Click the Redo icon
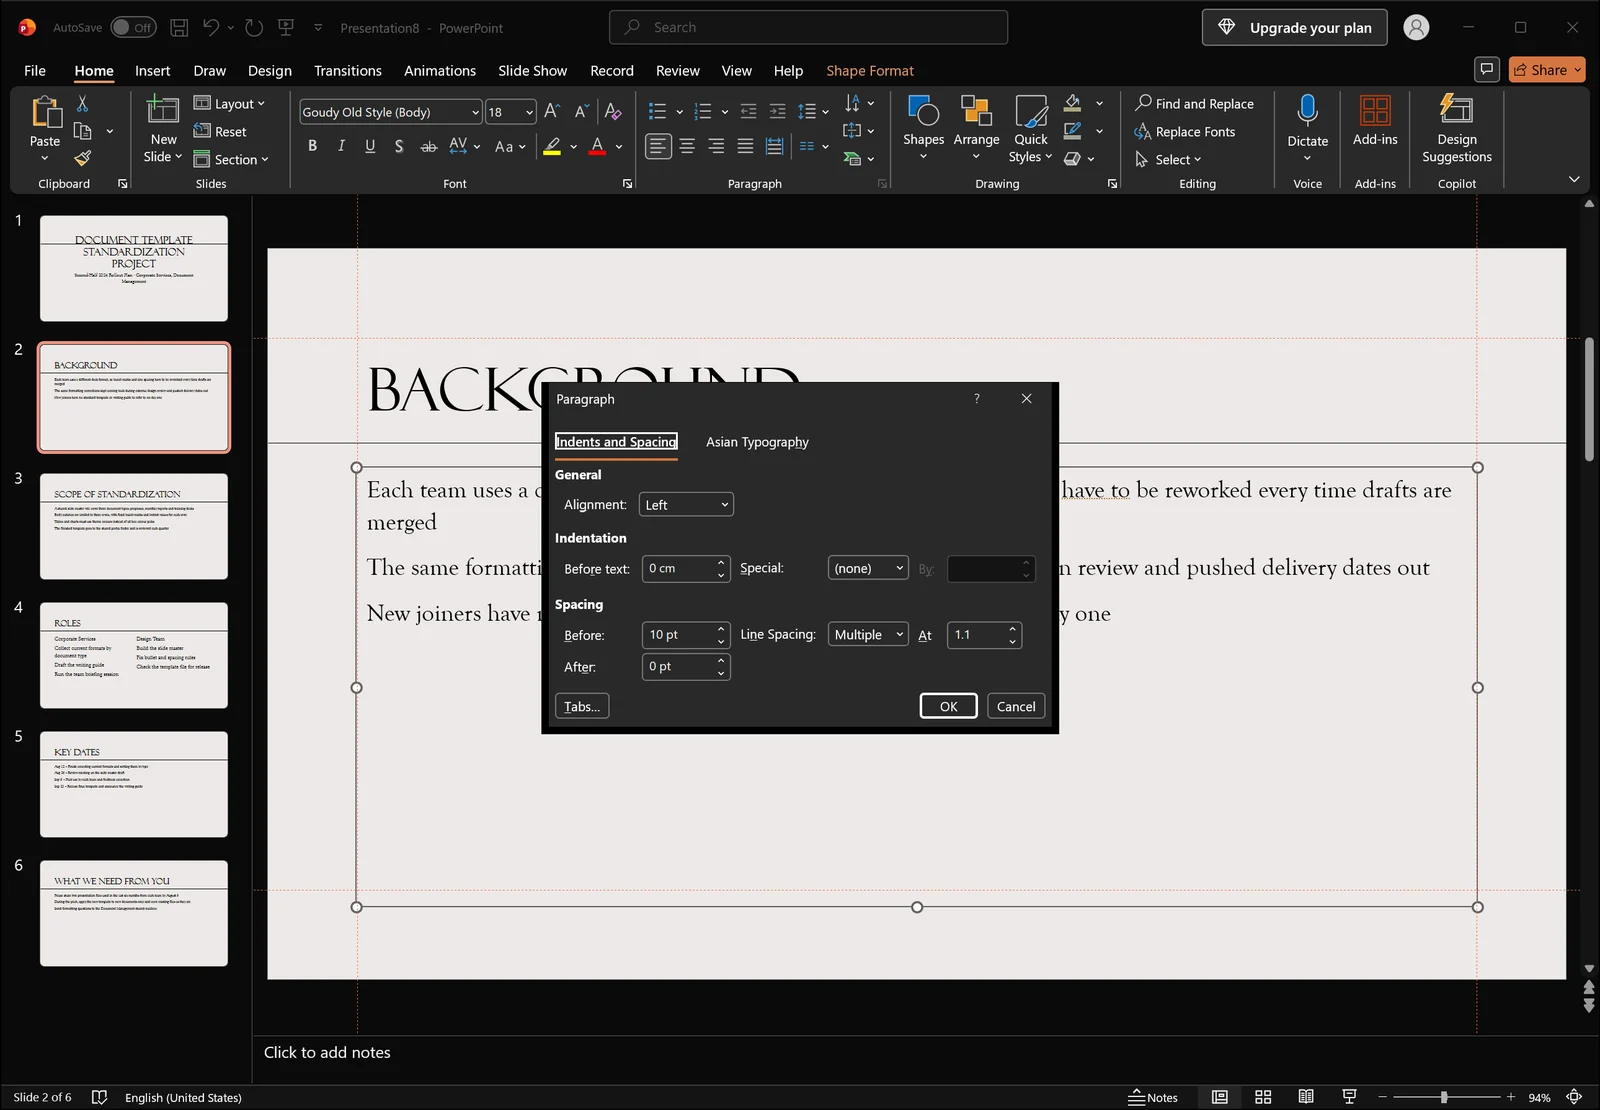This screenshot has height=1110, width=1600. pos(254,27)
